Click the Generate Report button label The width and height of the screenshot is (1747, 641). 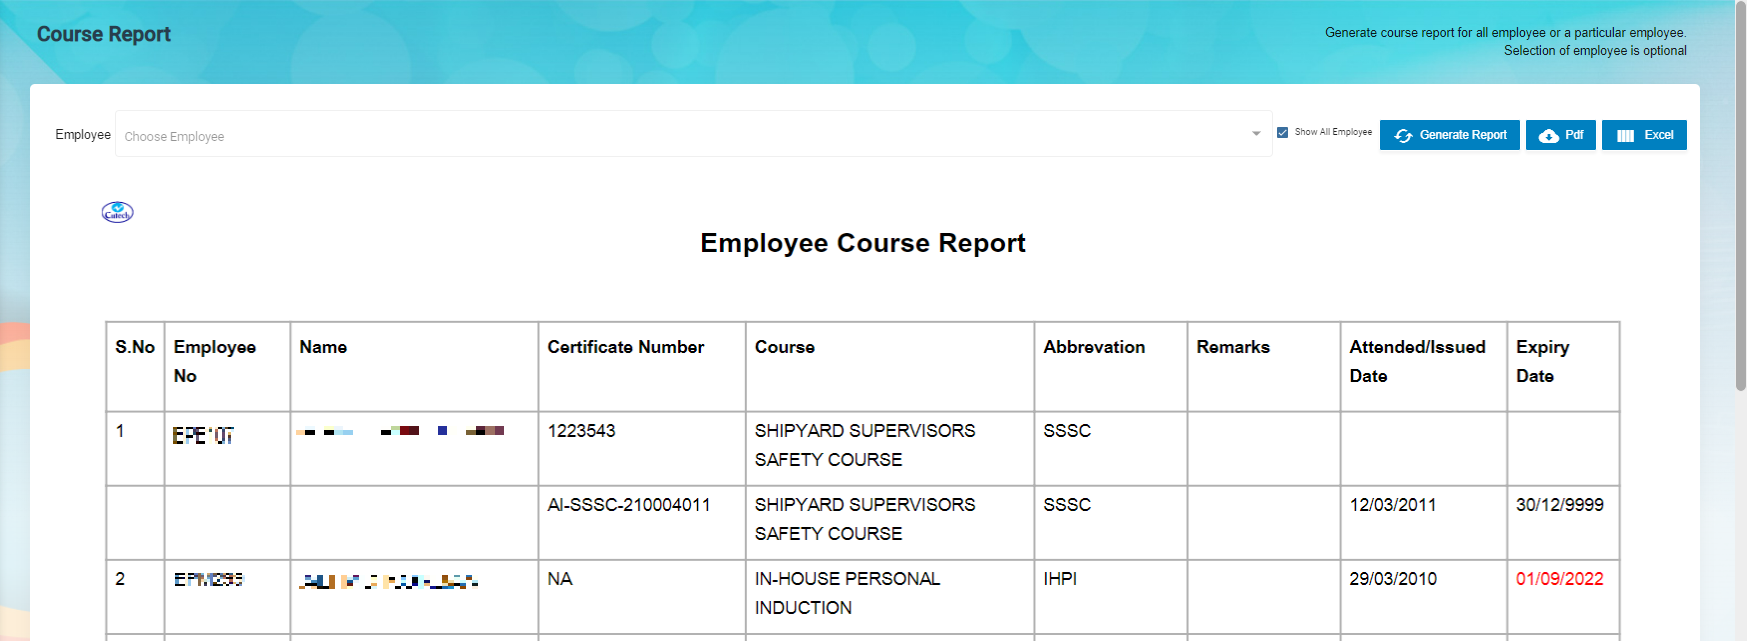1463,135
